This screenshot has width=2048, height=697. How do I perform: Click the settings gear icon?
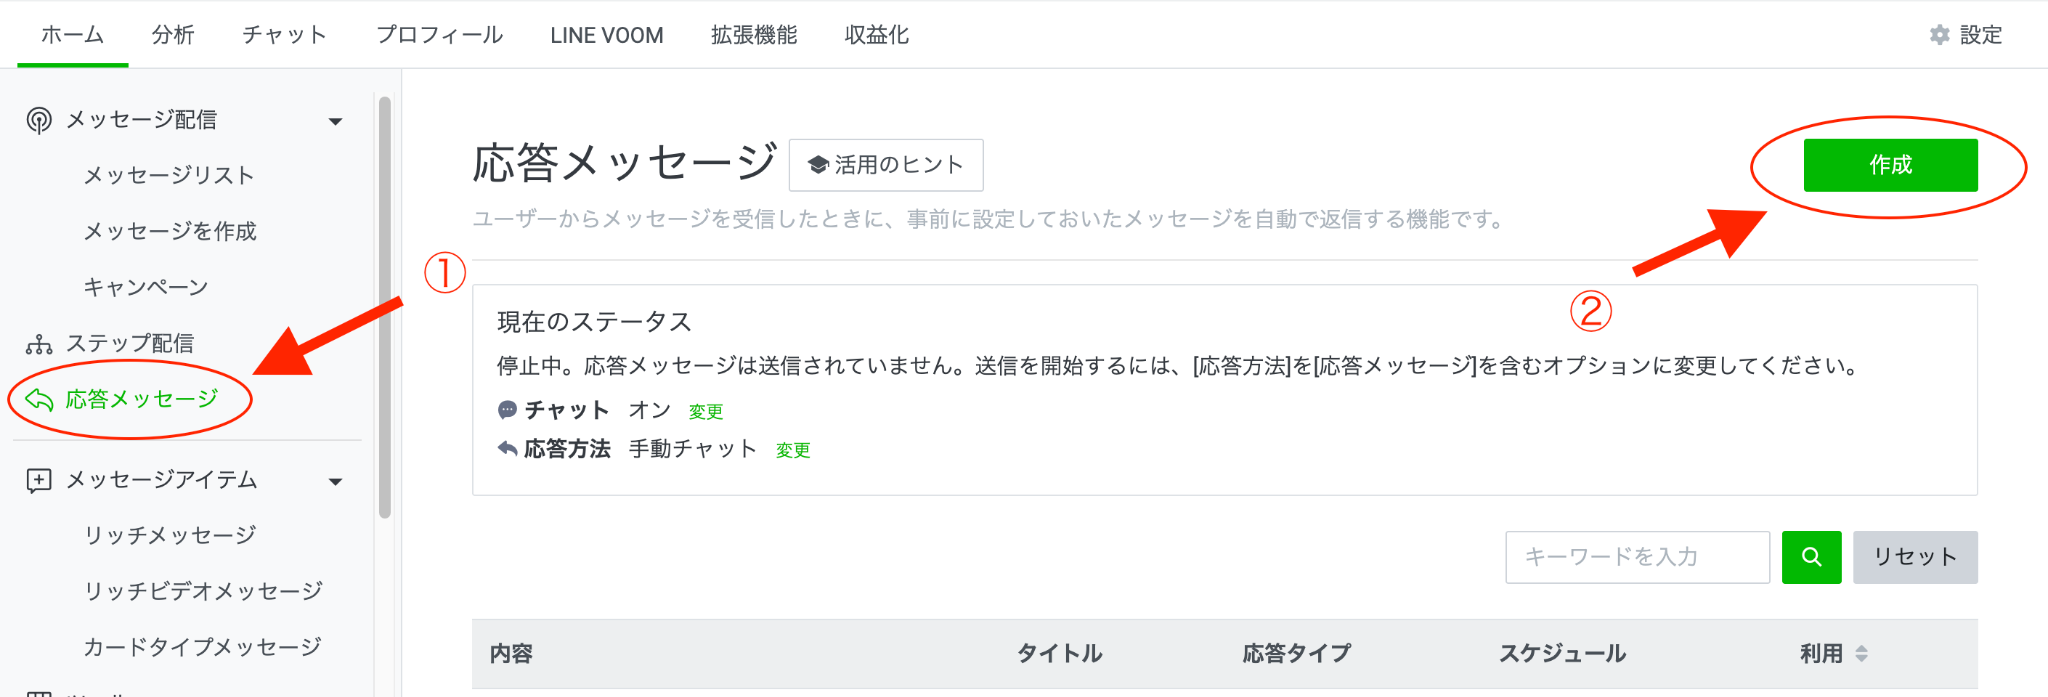coord(1939,35)
